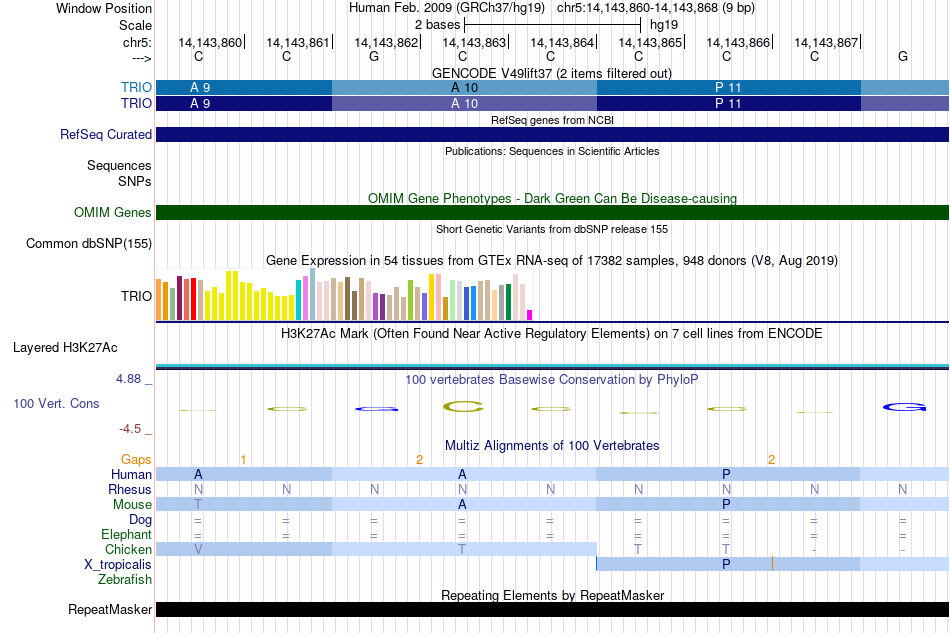Viewport: 950px width, 633px height.
Task: Click the GENCODE V49lift37 track title
Action: coord(552,73)
